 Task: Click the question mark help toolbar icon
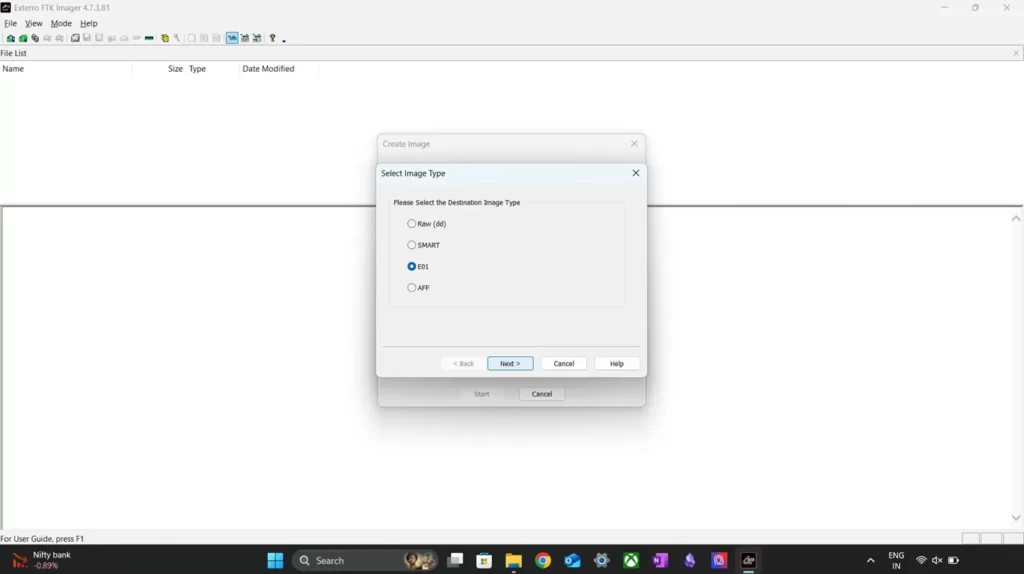[x=272, y=38]
